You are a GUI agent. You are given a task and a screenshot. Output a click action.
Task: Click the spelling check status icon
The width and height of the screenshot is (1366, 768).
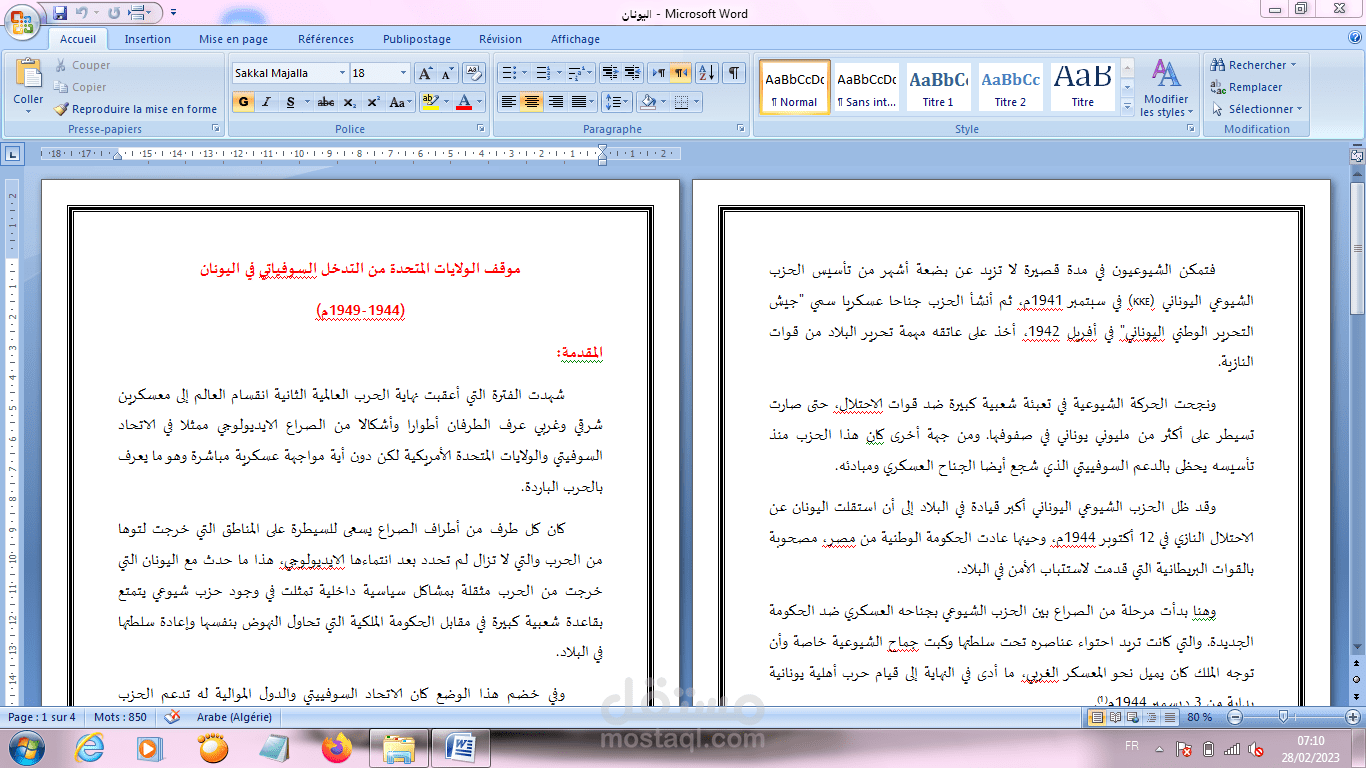tap(173, 717)
